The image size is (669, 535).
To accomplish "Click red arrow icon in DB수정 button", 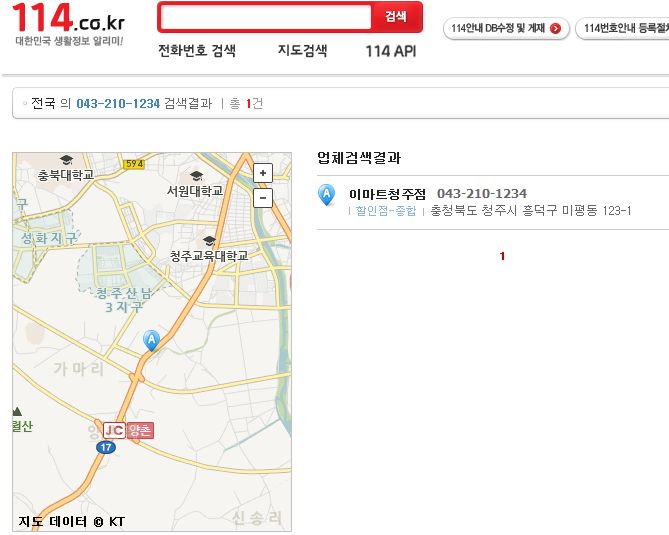I will 555,29.
